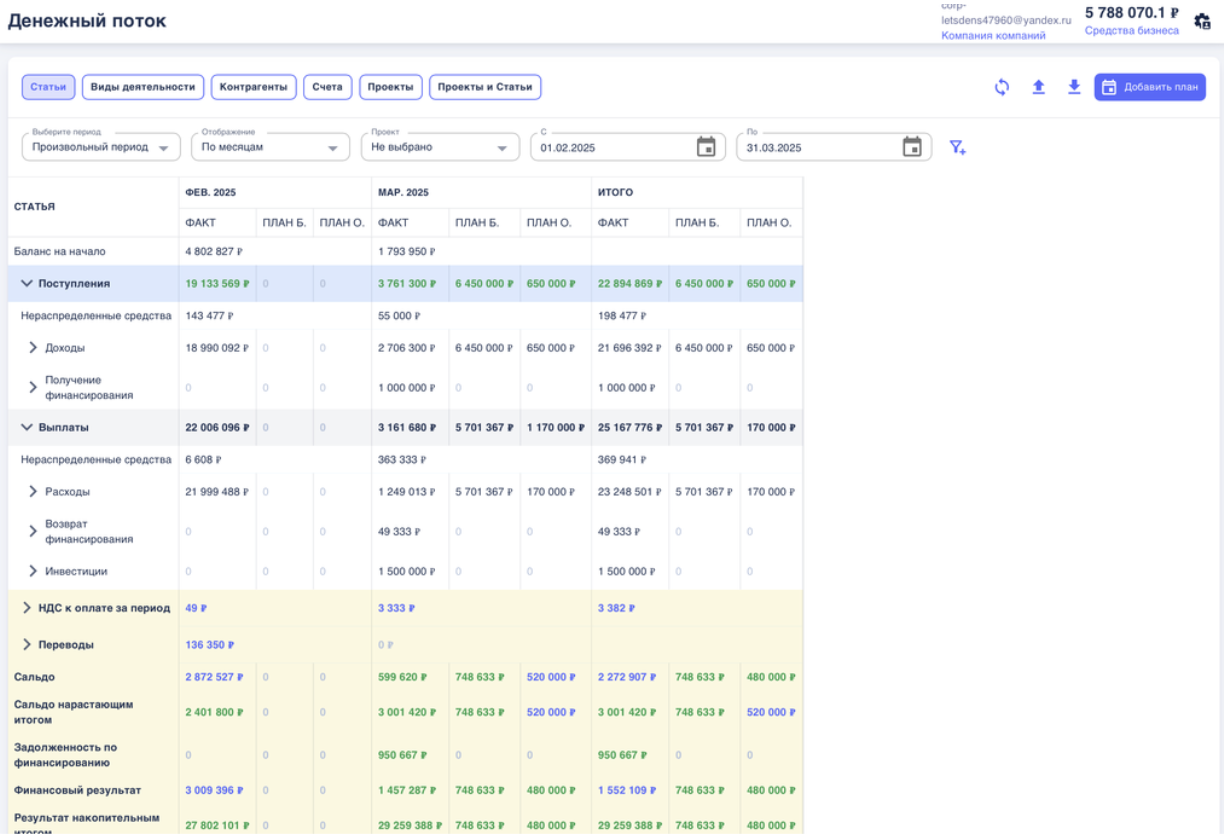The image size is (1224, 838).
Task: Switch to the Контрагенты tab
Action: [x=254, y=87]
